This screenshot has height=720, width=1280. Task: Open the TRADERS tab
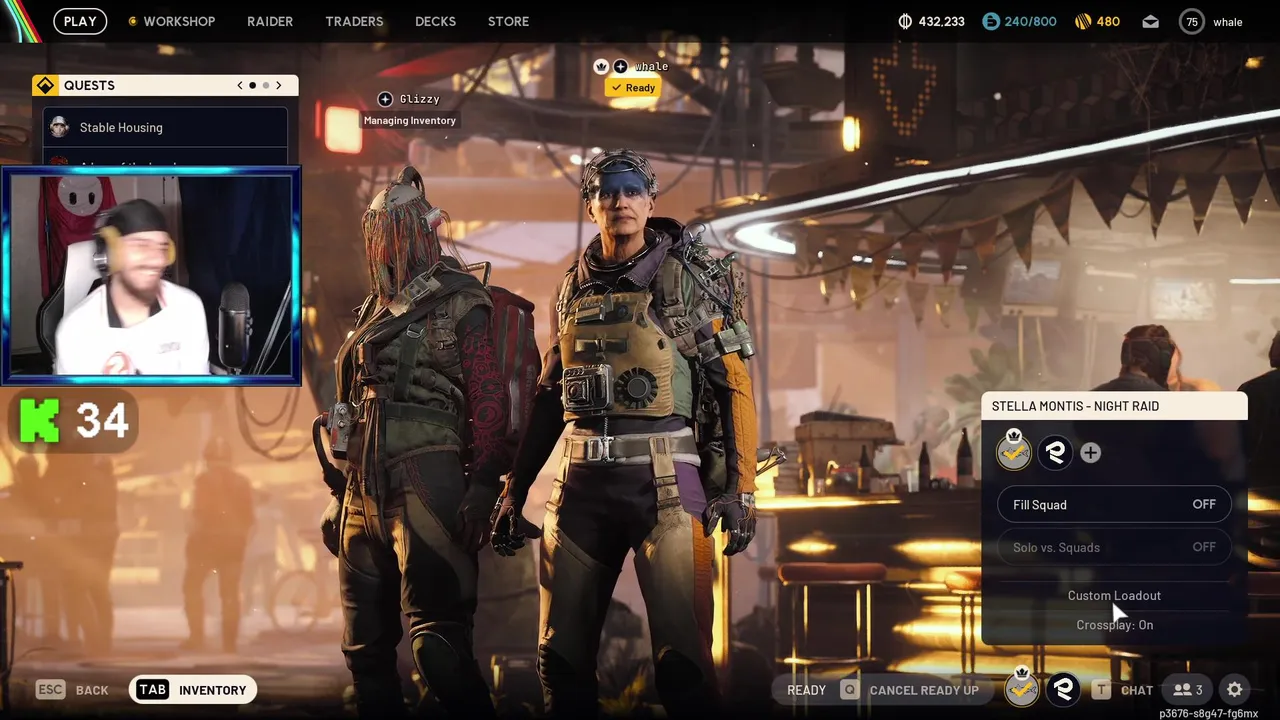(354, 21)
